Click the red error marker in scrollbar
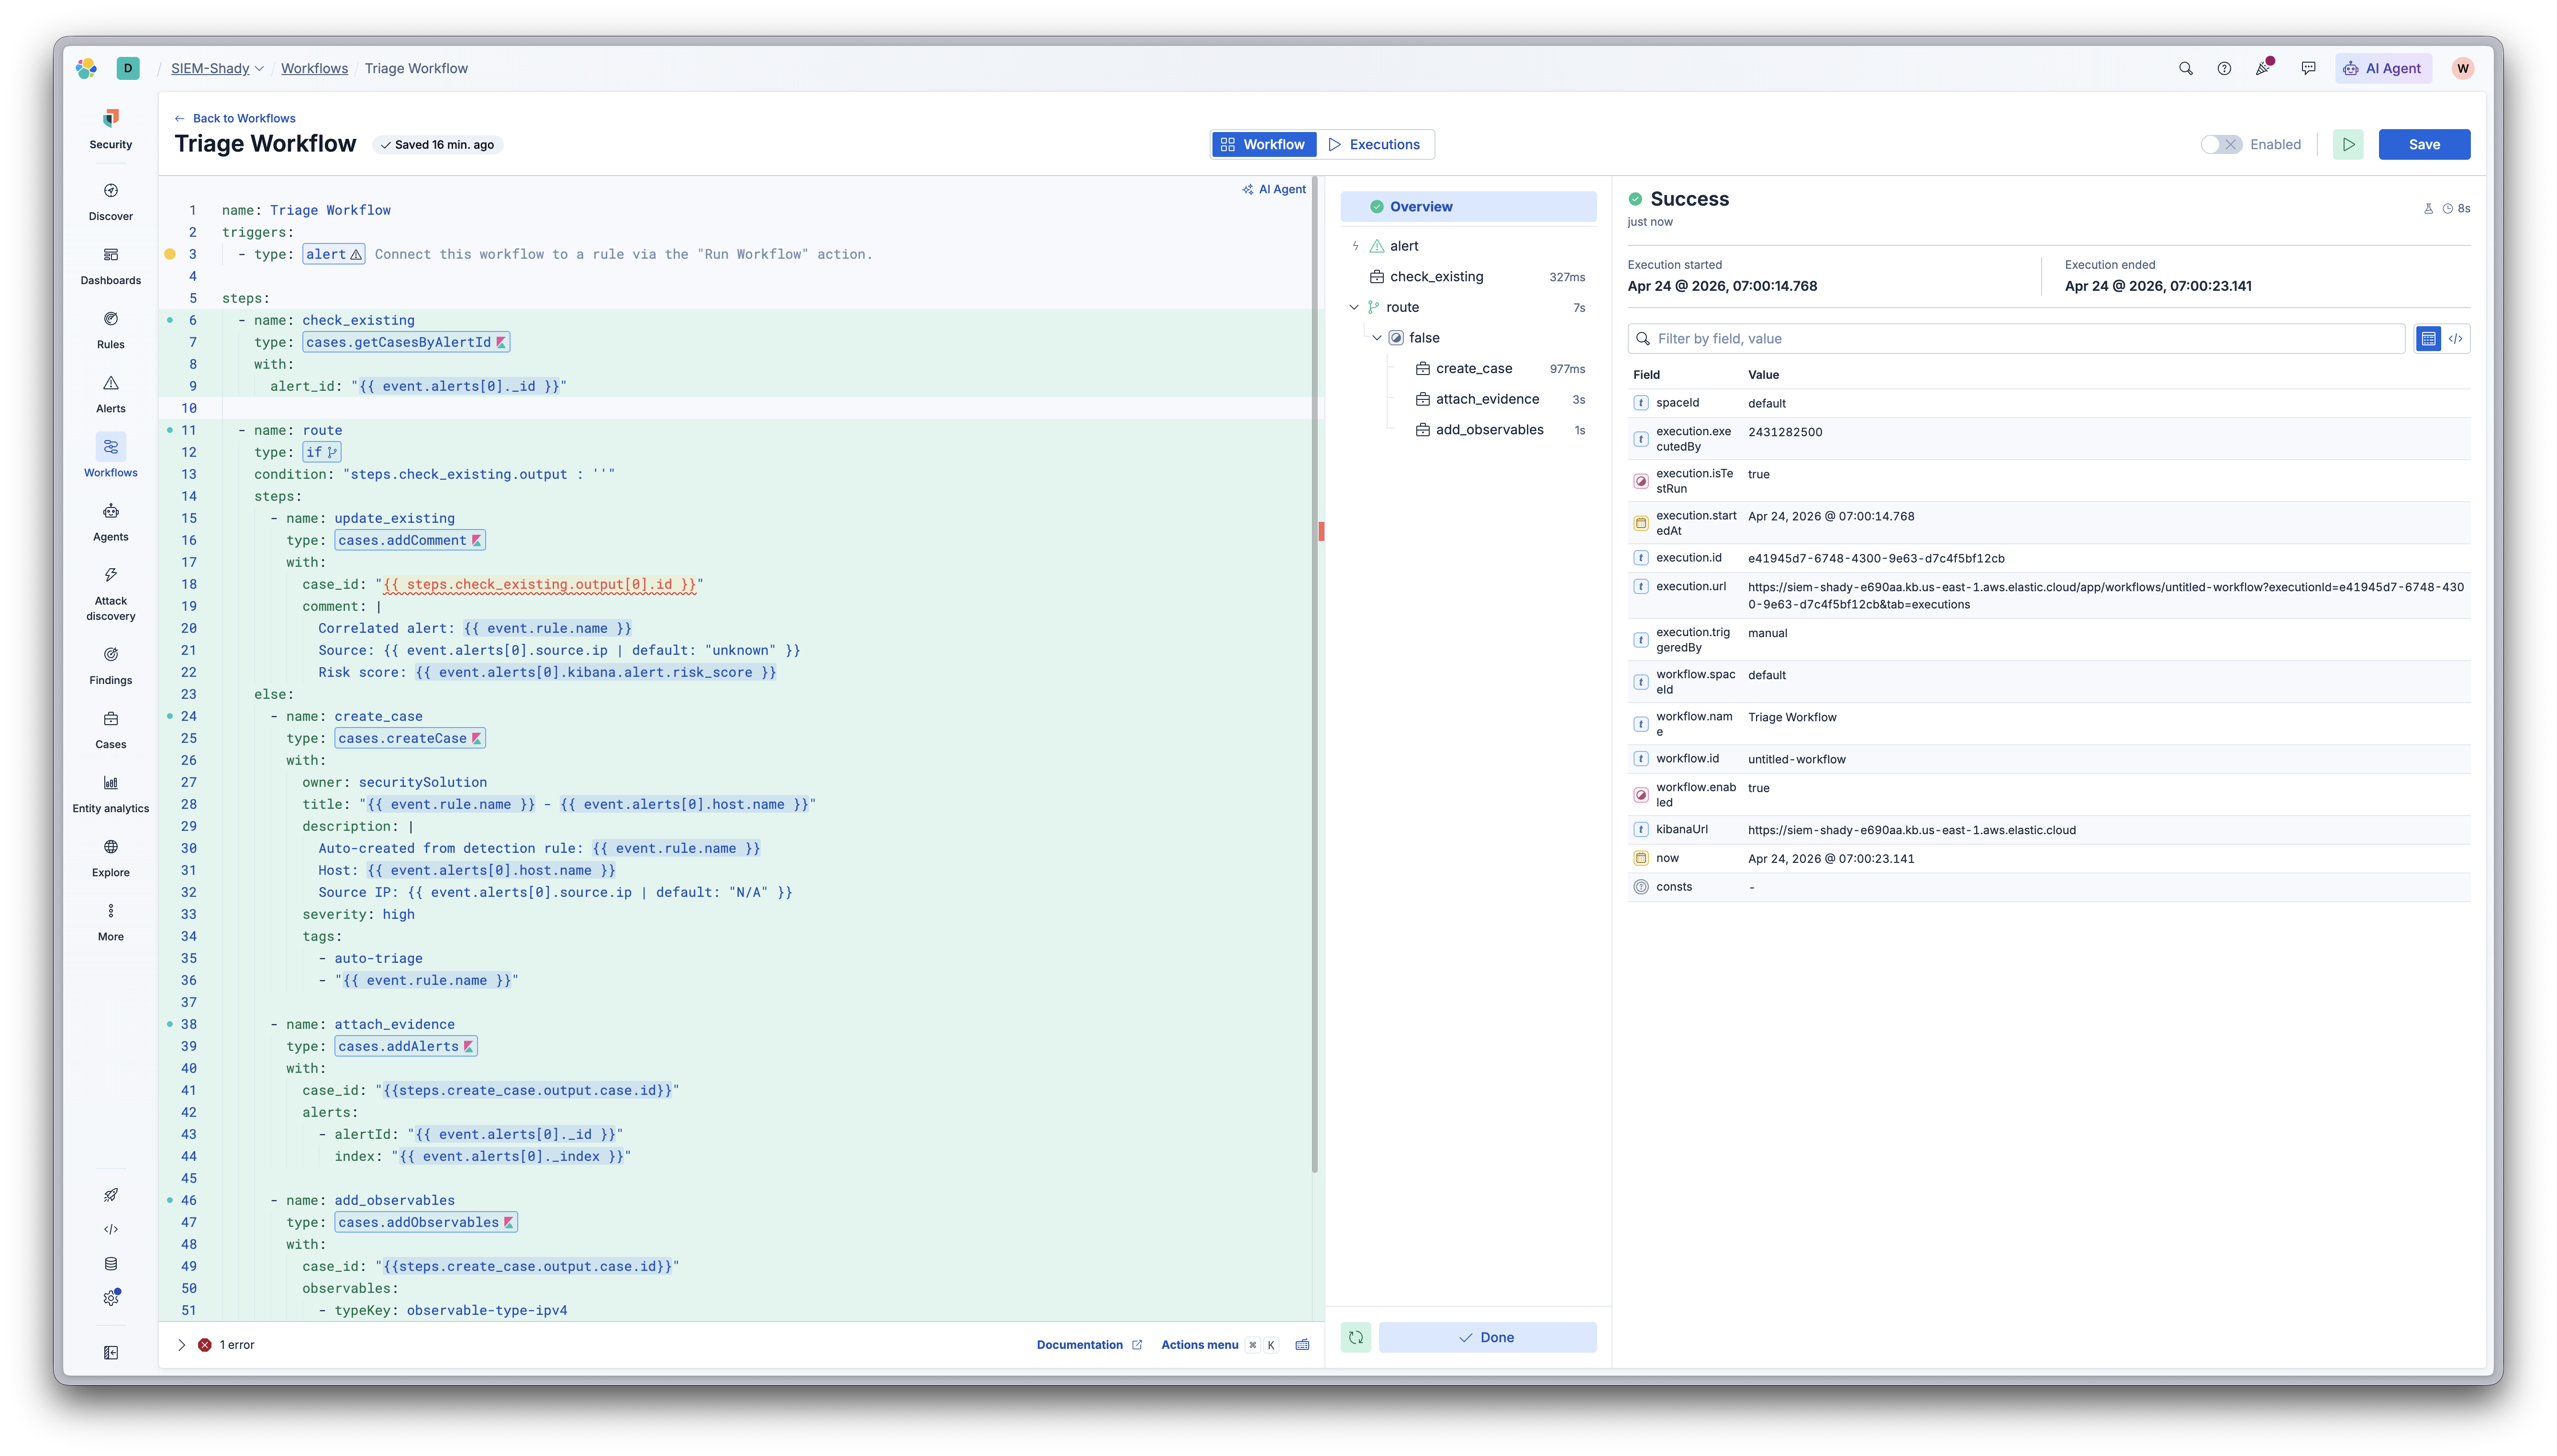Screen dimensions: 2557x1456 click(x=1321, y=531)
